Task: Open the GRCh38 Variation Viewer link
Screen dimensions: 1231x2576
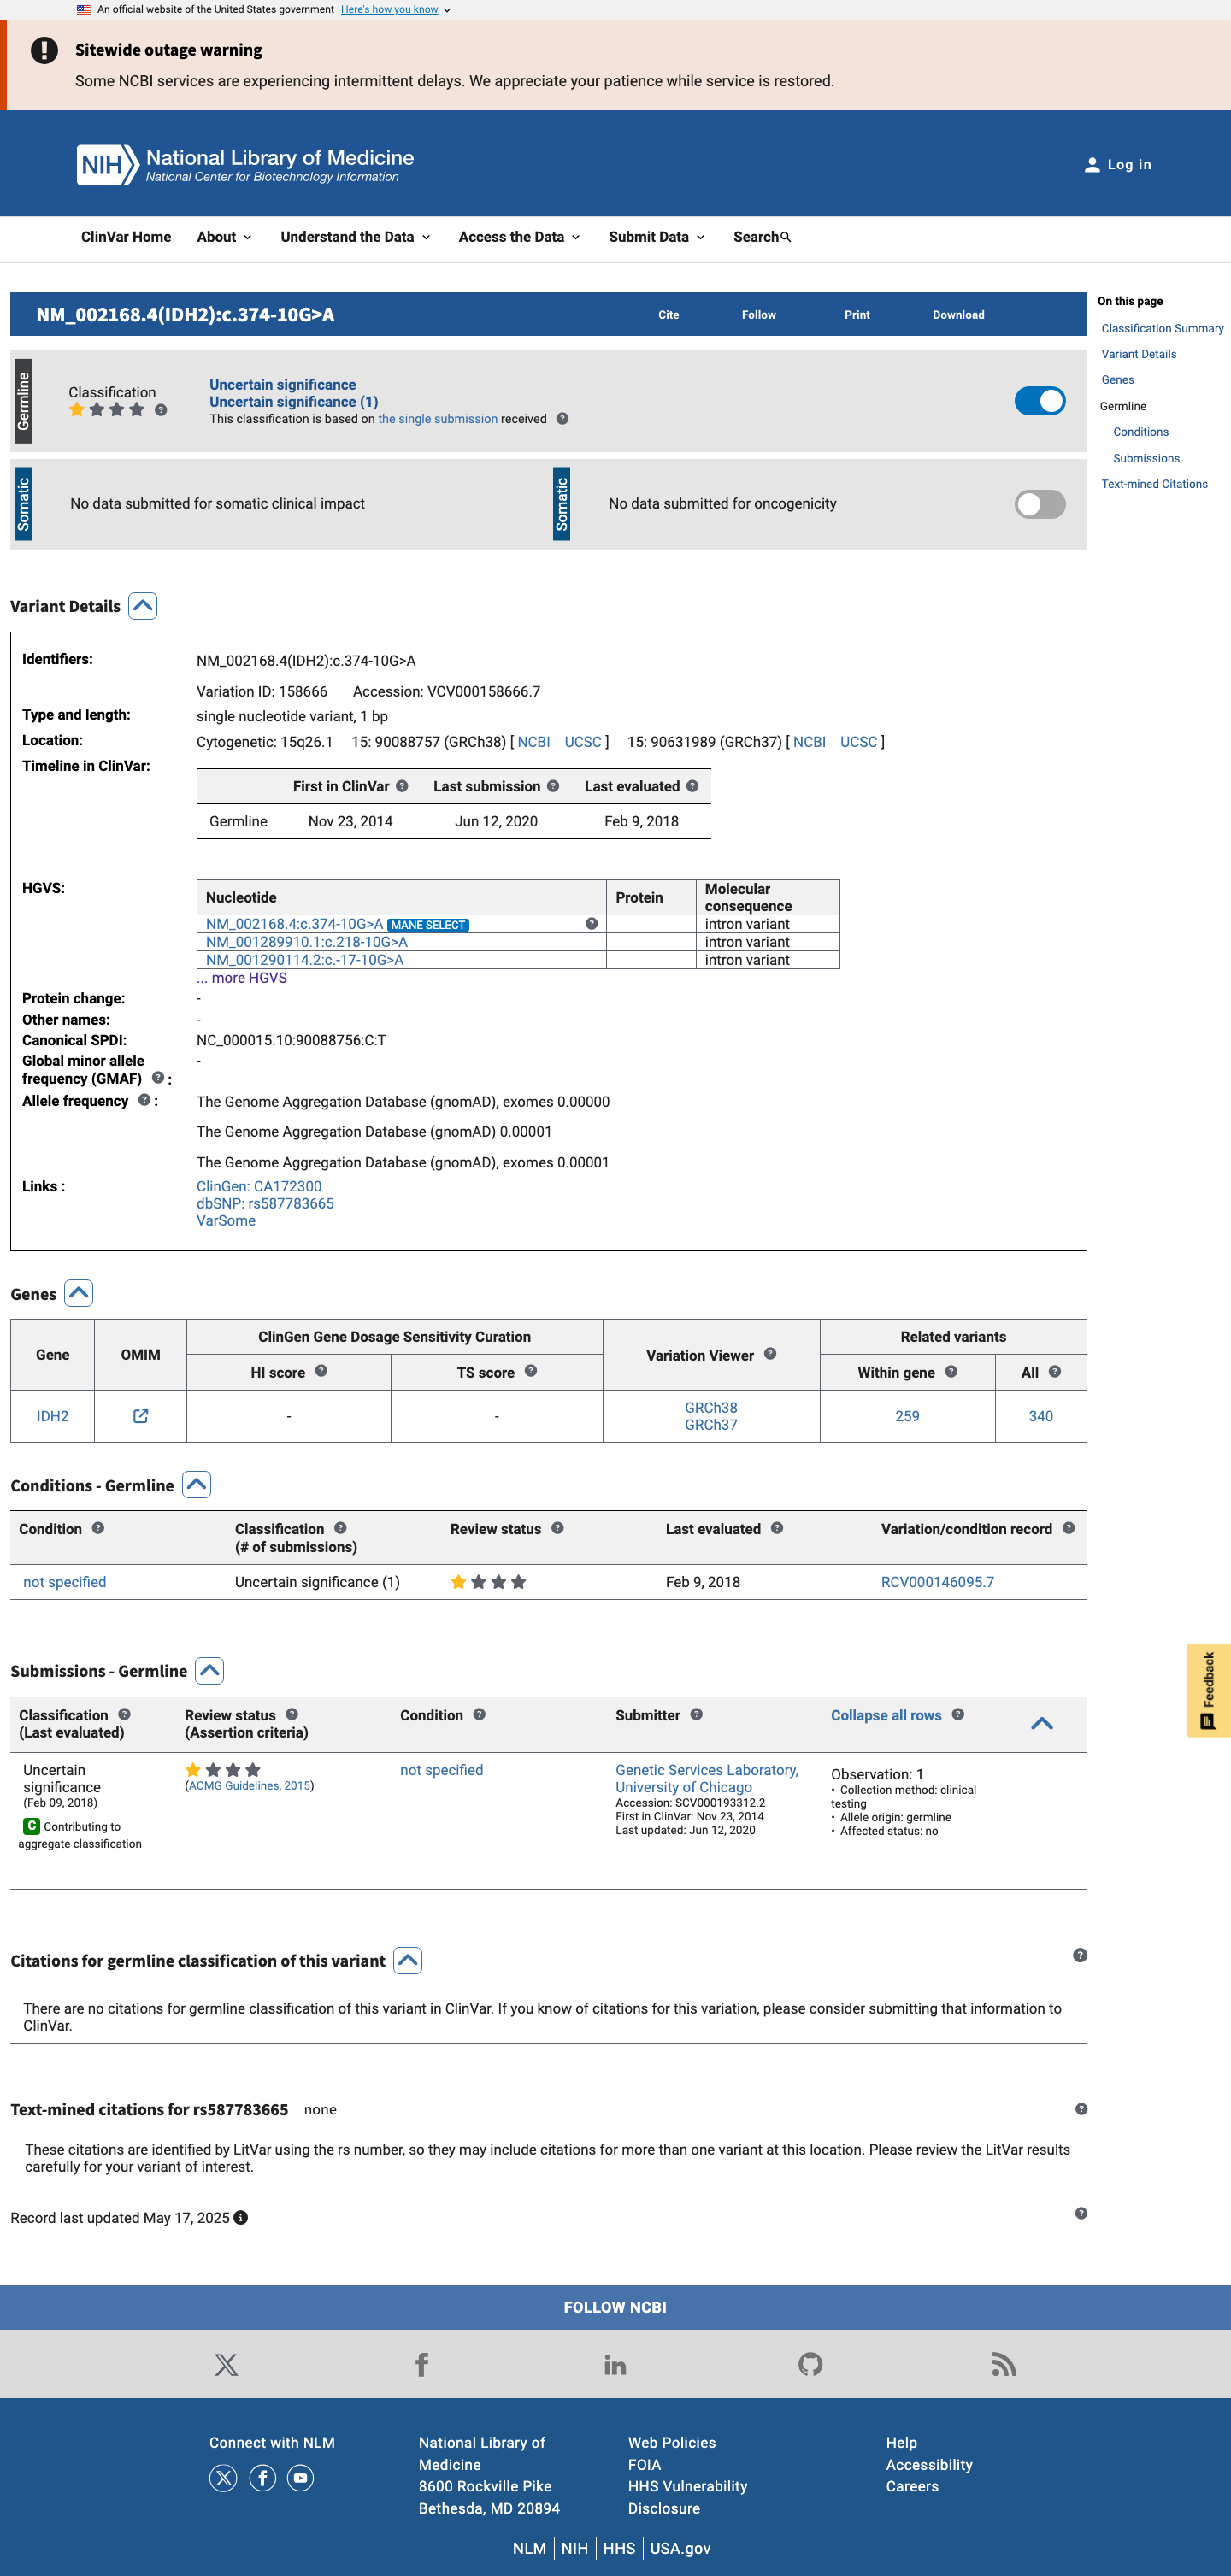Action: click(x=711, y=1407)
